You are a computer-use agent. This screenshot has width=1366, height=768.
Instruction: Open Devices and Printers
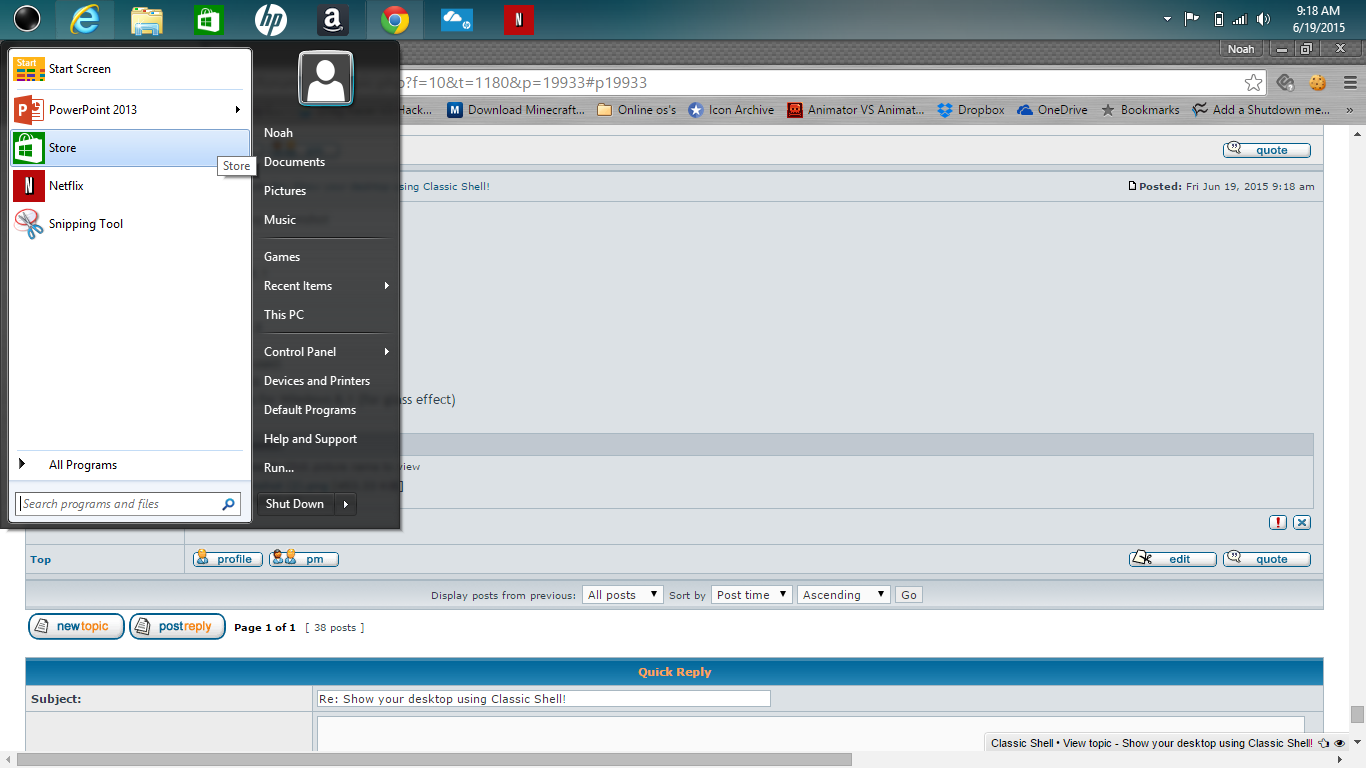coord(317,381)
